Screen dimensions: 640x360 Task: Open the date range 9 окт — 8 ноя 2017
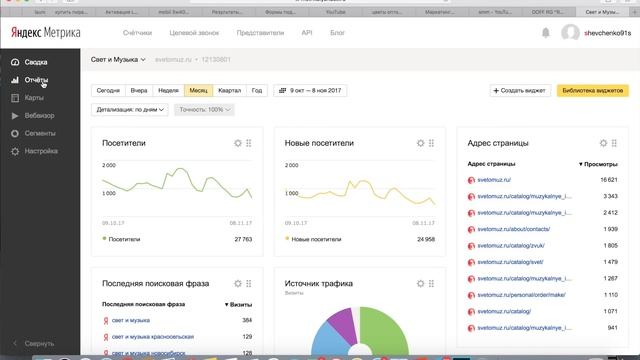[x=310, y=91]
